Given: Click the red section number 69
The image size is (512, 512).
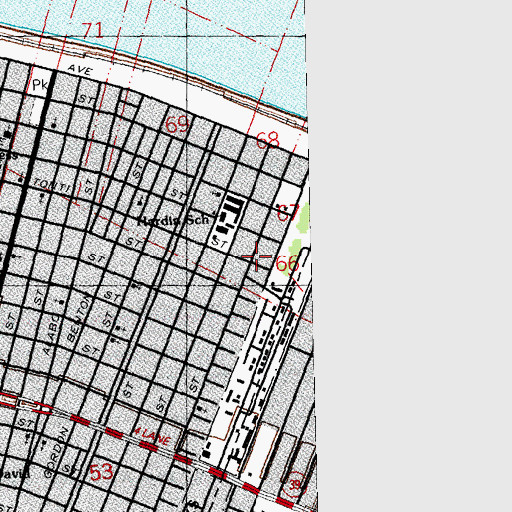Looking at the screenshot, I should [178, 125].
